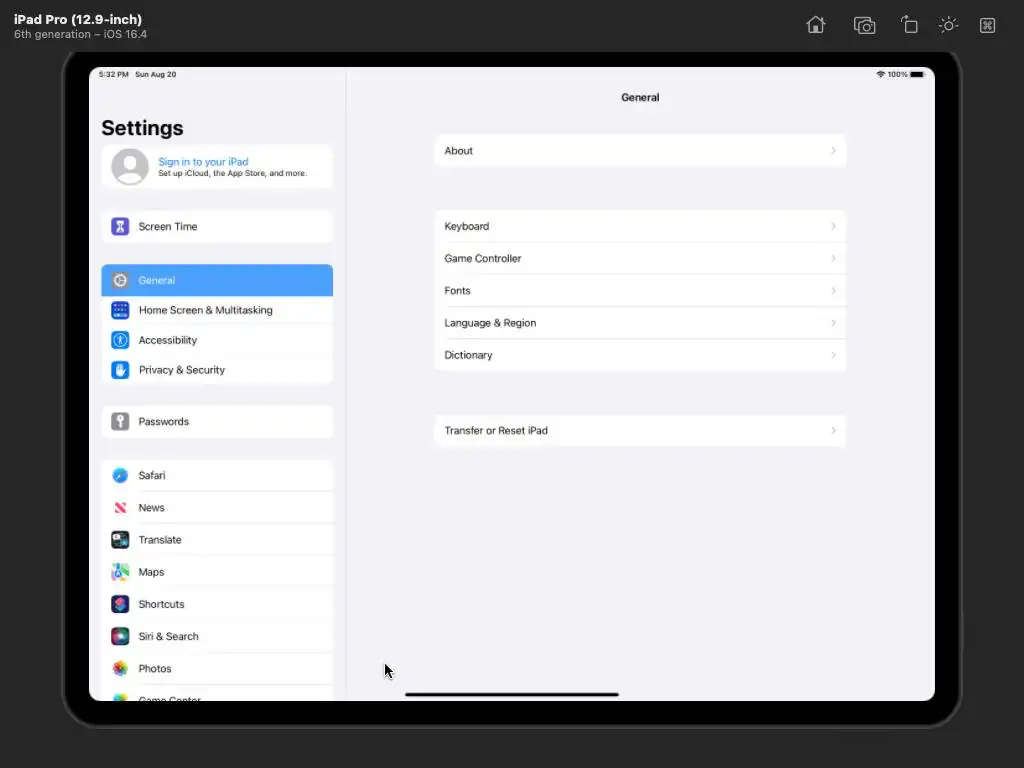
Task: Click the Translate app icon
Action: [120, 540]
